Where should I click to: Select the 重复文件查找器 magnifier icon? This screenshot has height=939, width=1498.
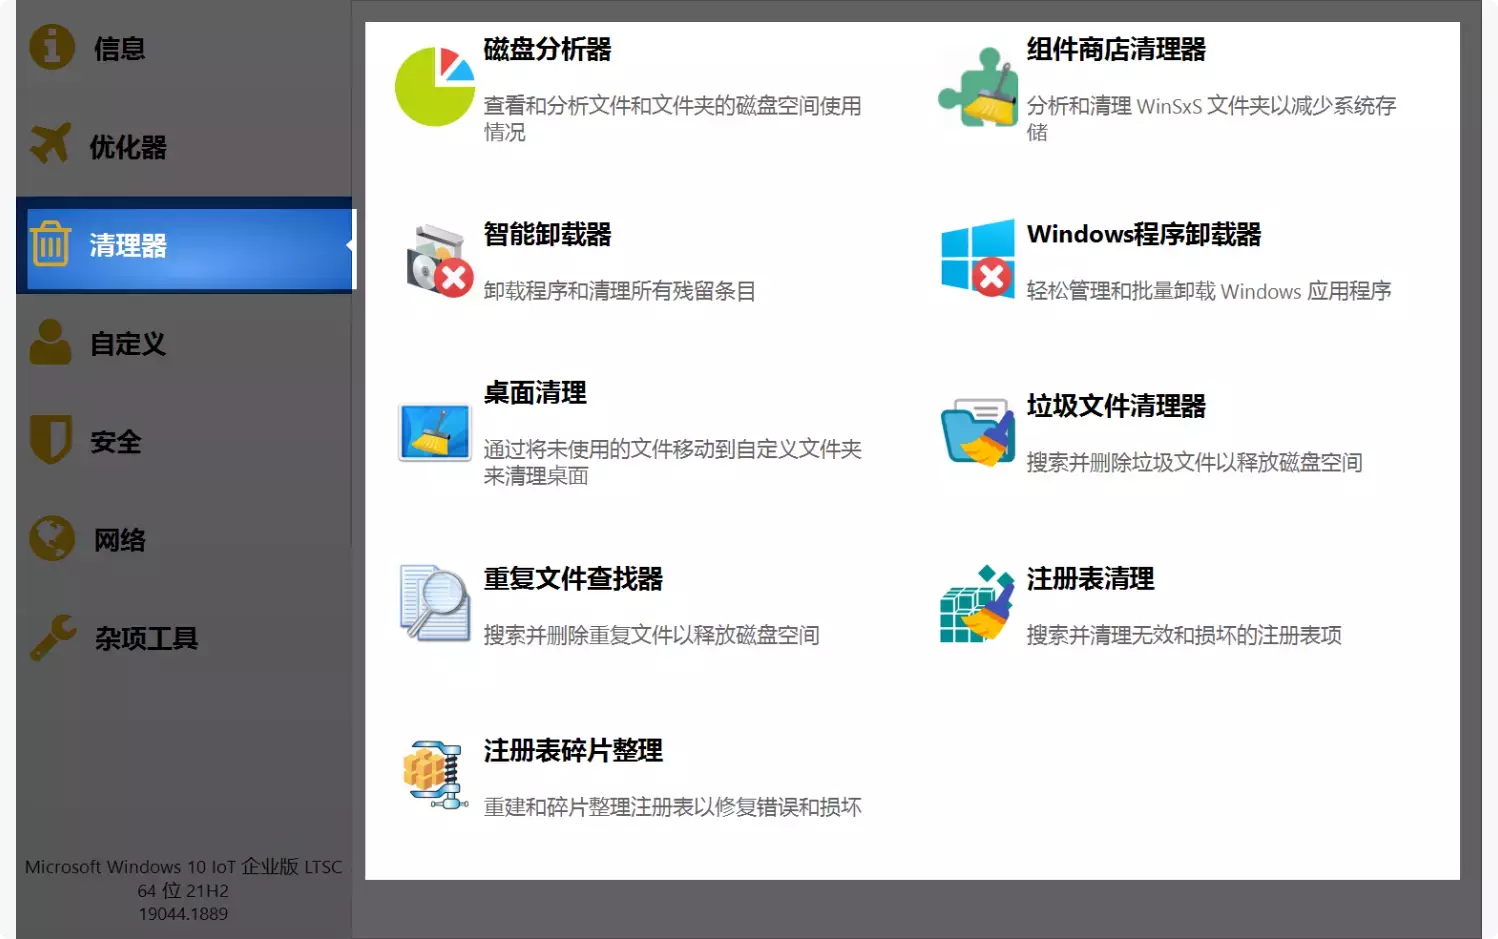pyautogui.click(x=434, y=604)
